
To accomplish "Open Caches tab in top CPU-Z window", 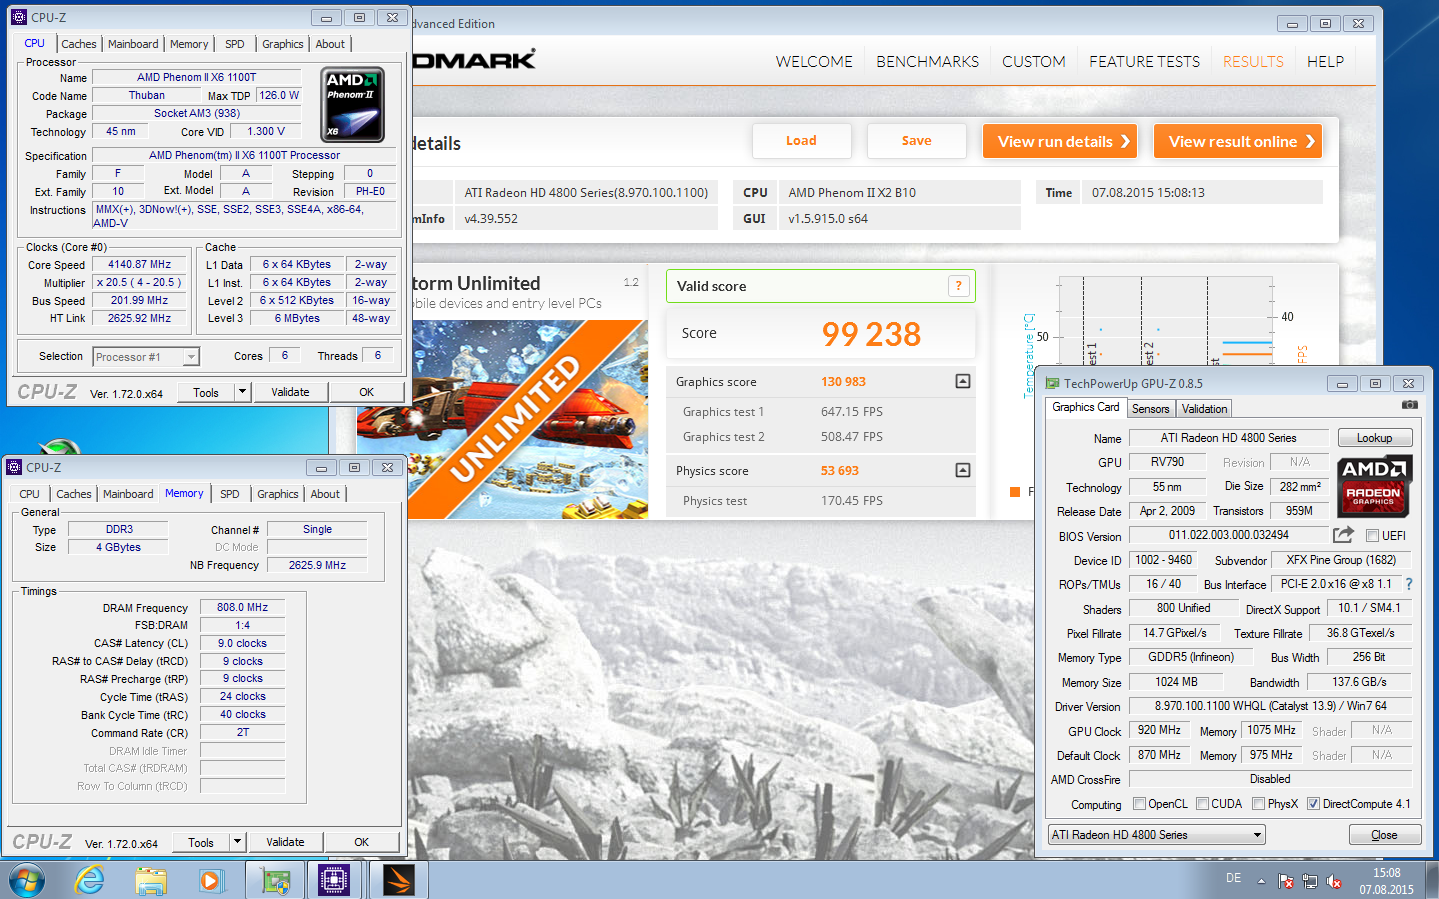I will 79,44.
